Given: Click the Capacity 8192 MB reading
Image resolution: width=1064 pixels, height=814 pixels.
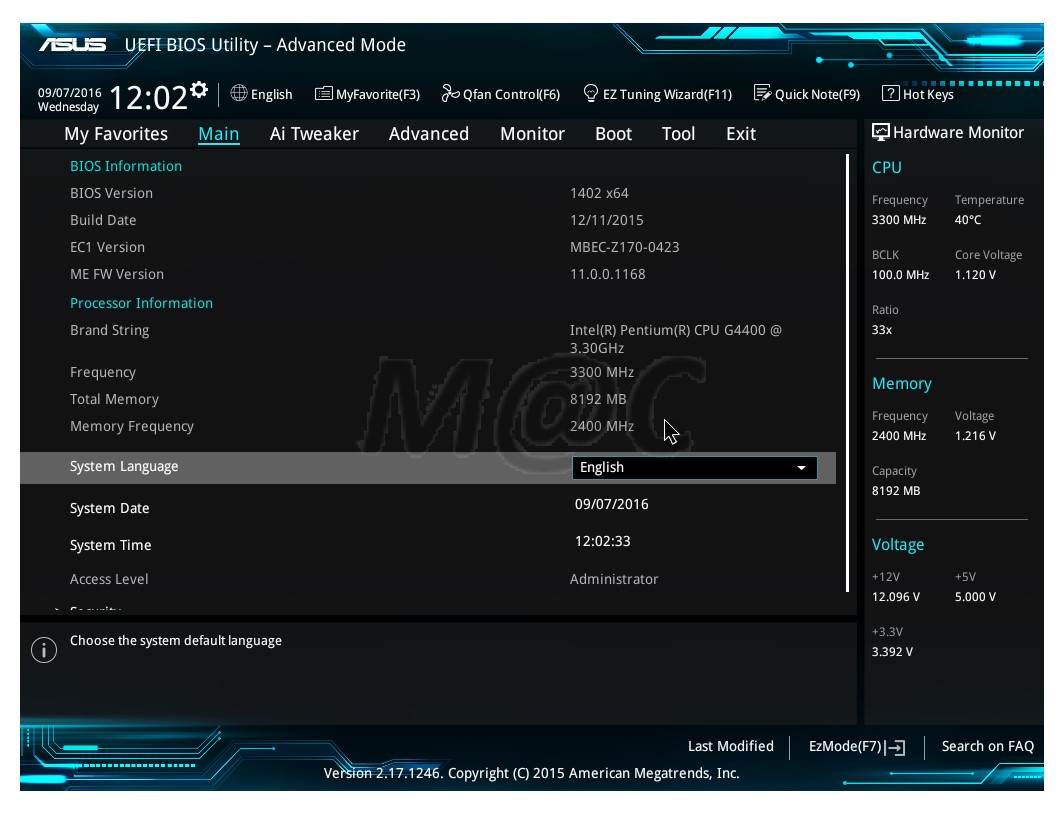Looking at the screenshot, I should pyautogui.click(x=896, y=490).
